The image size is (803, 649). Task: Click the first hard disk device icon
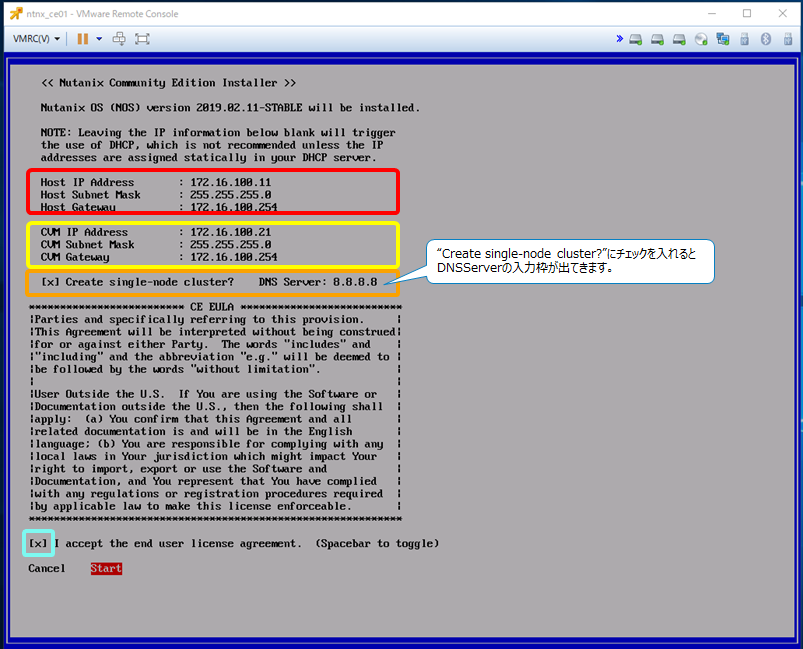tap(636, 39)
